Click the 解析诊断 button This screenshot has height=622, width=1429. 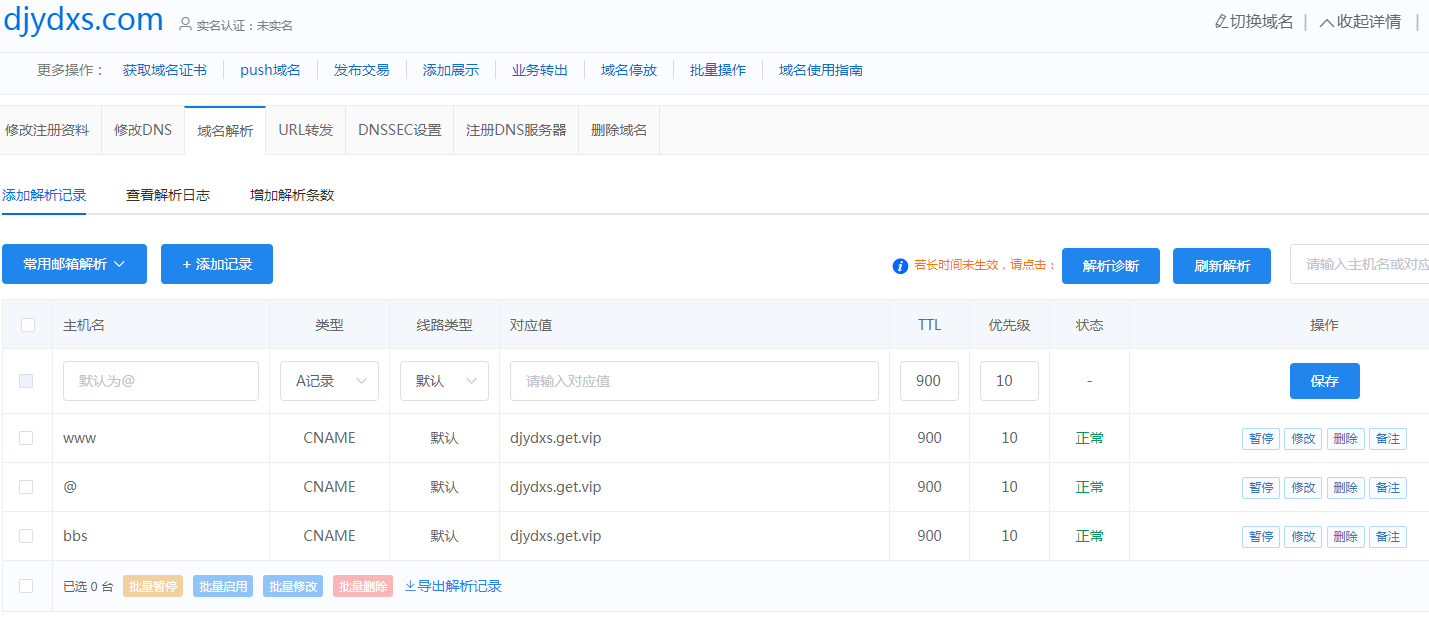[x=1110, y=265]
